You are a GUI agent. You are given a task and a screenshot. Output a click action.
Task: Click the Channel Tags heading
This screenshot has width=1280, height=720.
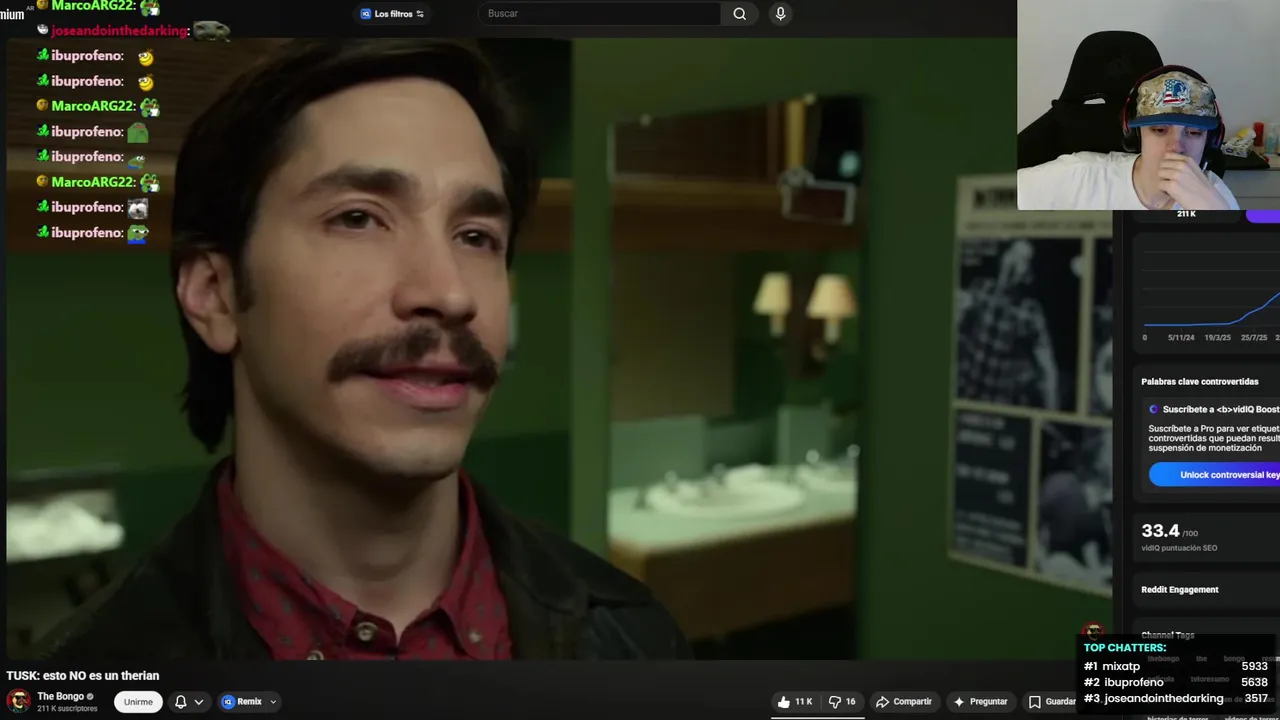[x=1168, y=635]
